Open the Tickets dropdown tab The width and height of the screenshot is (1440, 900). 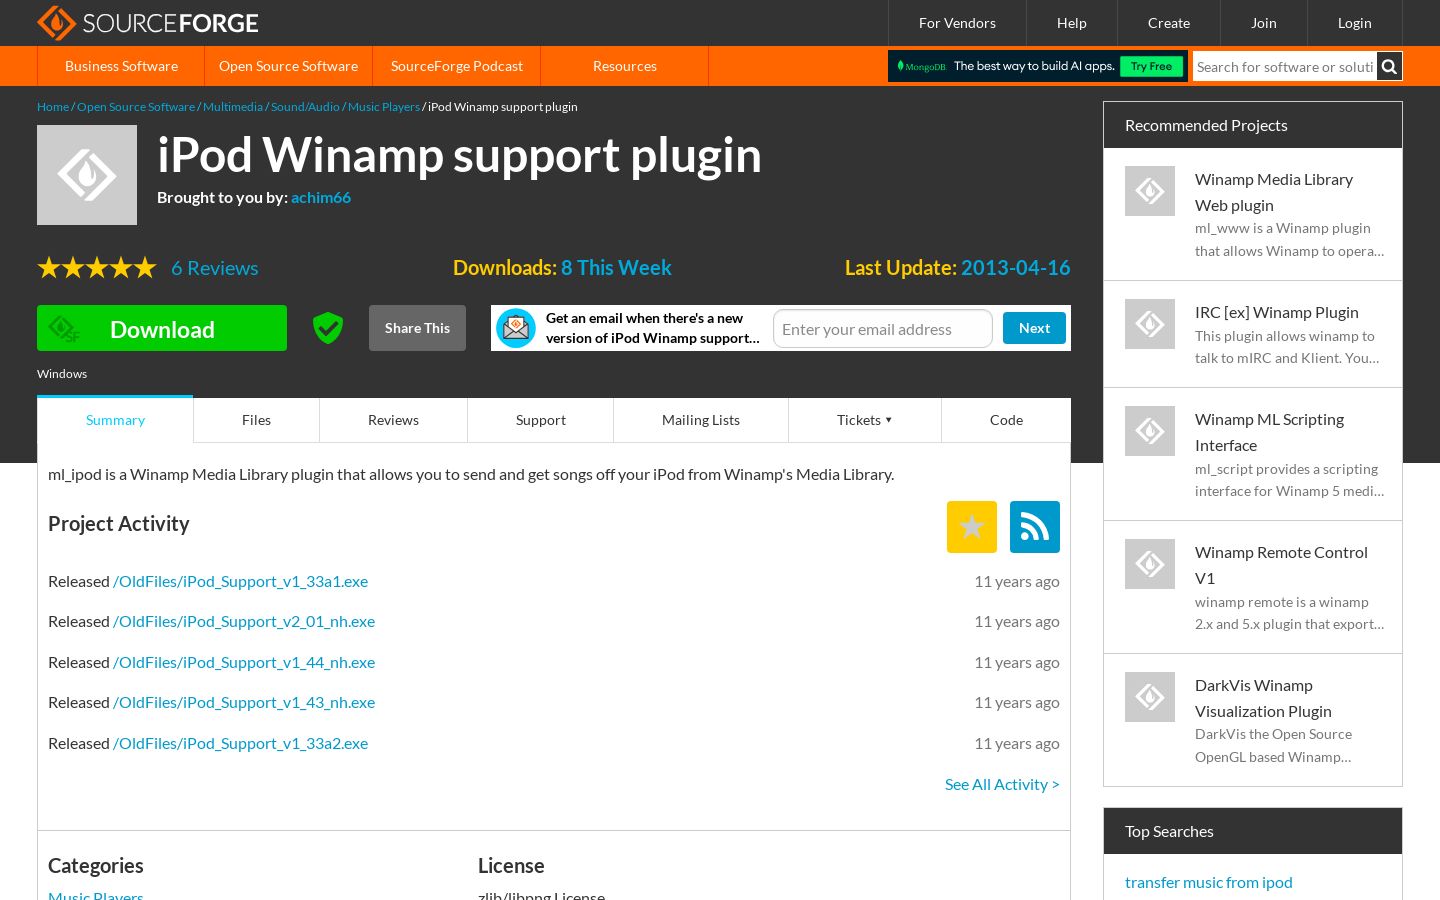(865, 420)
